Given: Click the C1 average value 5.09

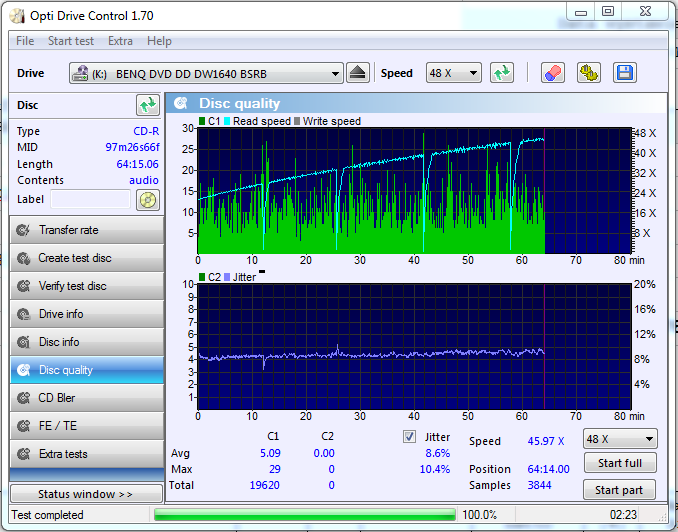Looking at the screenshot, I should click(x=270, y=453).
